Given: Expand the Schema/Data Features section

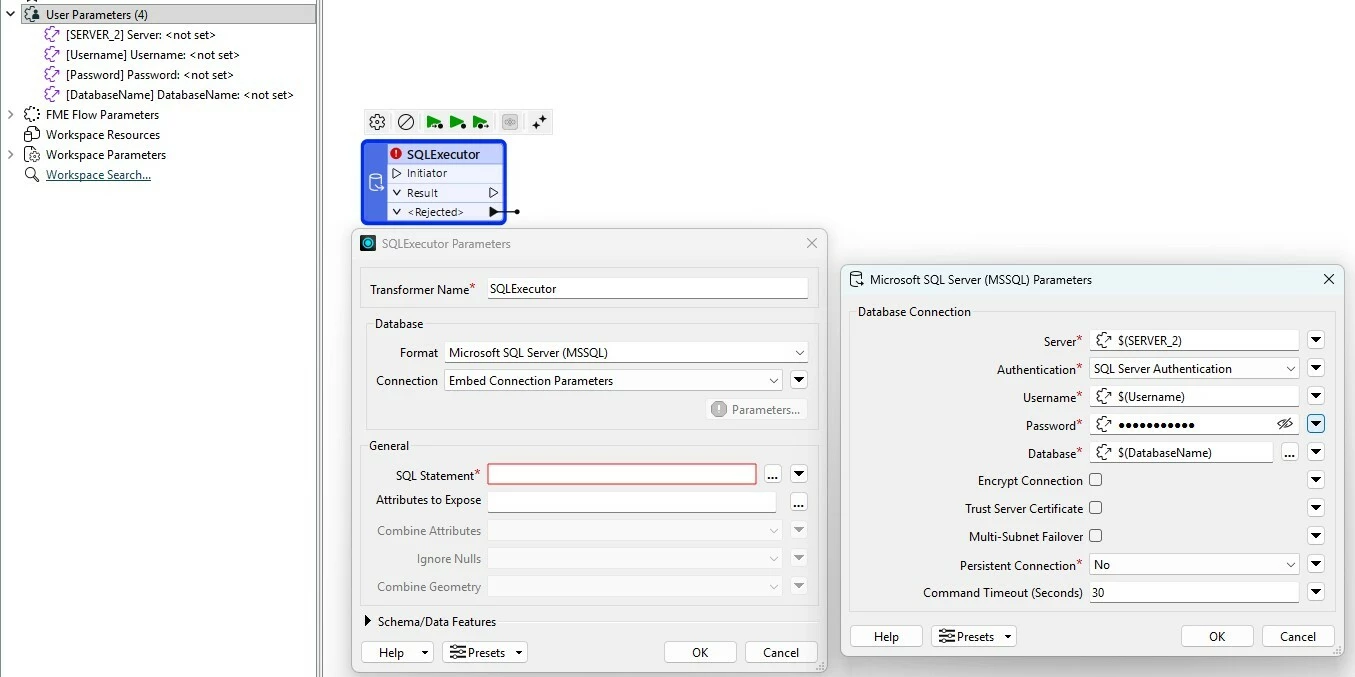Looking at the screenshot, I should click(368, 621).
